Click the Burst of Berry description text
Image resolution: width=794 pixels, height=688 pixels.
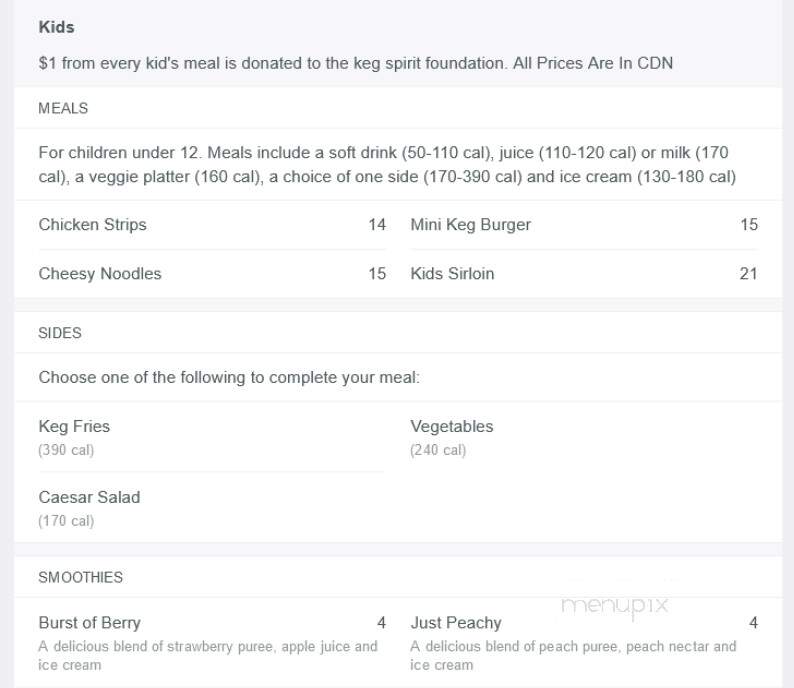pos(208,656)
